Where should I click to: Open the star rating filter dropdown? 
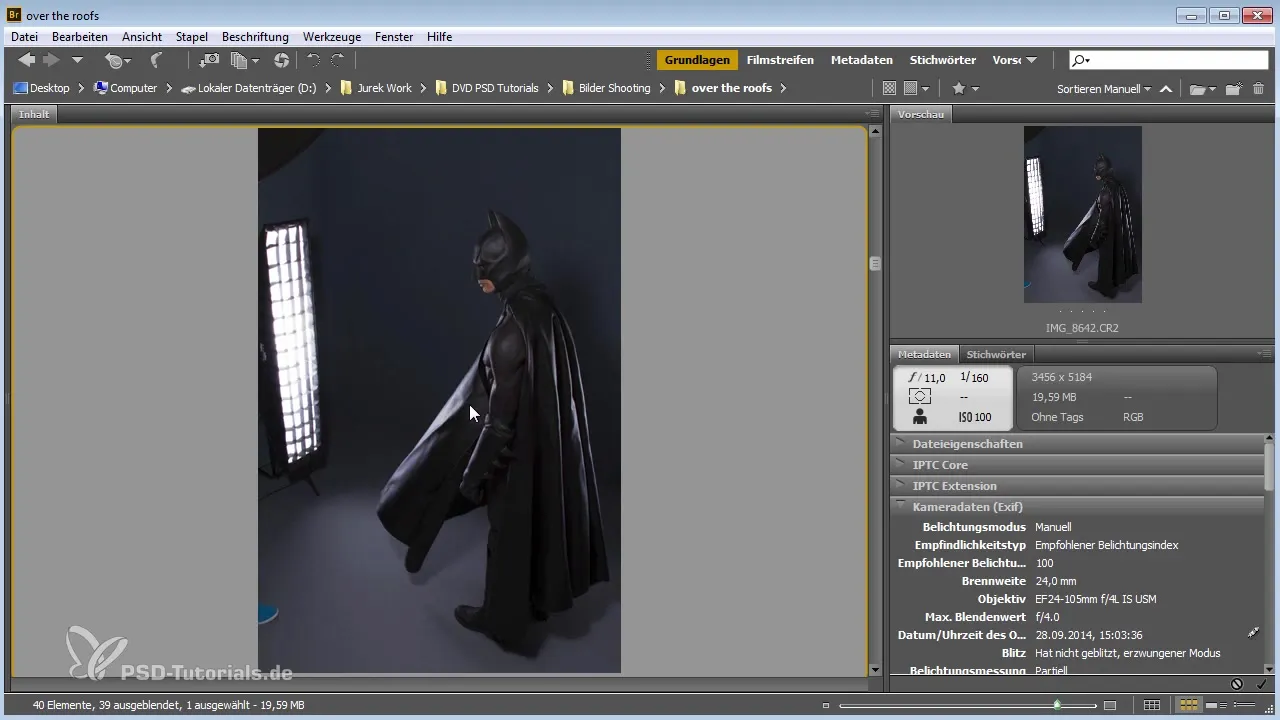tap(965, 88)
